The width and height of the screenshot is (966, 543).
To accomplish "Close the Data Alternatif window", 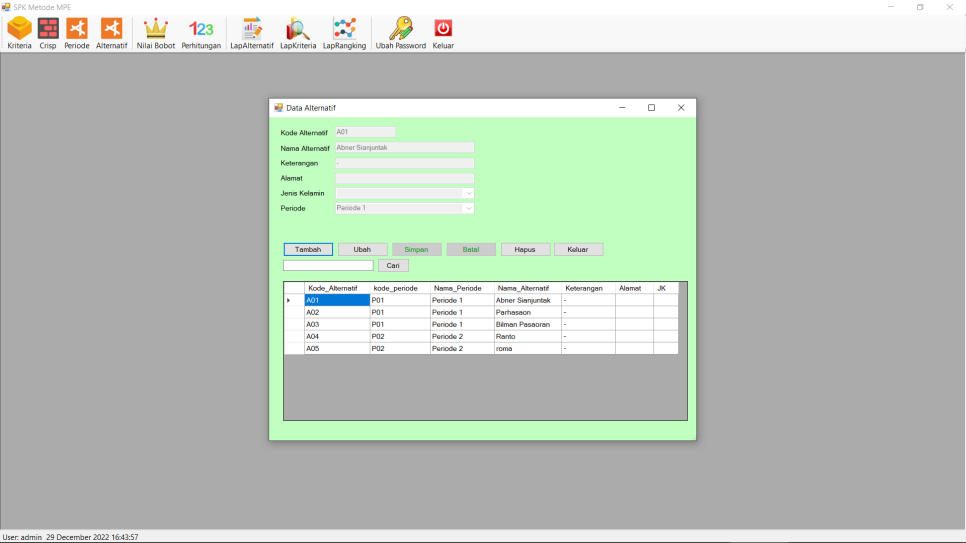I will pos(681,107).
